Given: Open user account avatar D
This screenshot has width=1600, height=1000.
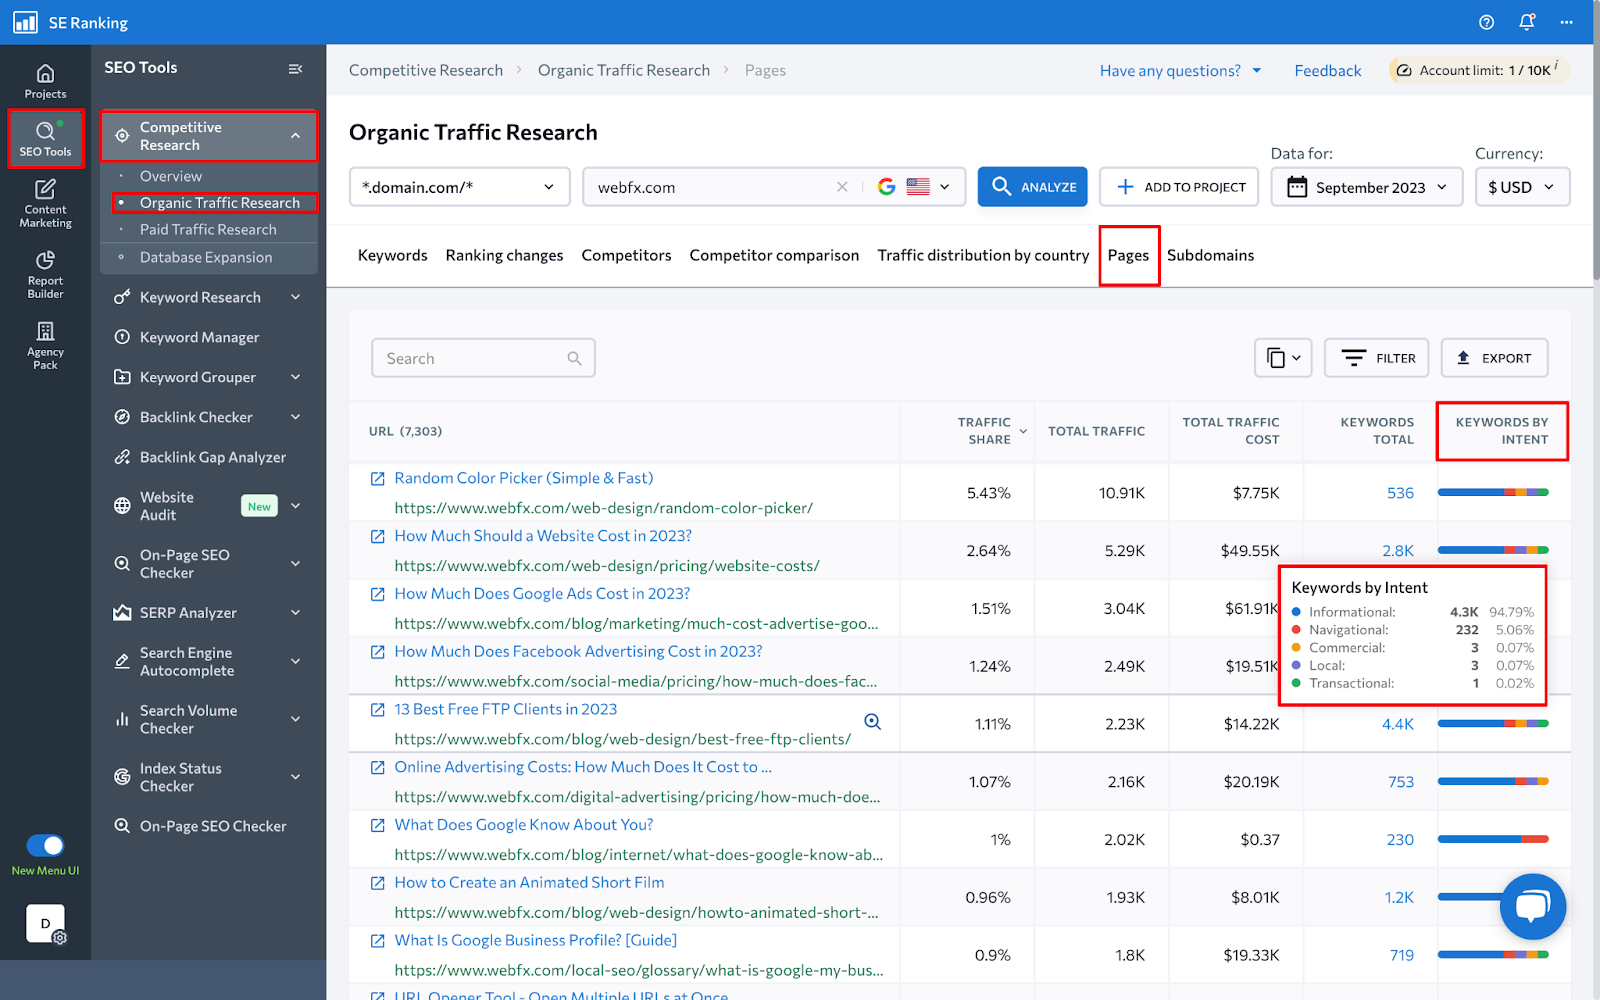Looking at the screenshot, I should coord(45,924).
